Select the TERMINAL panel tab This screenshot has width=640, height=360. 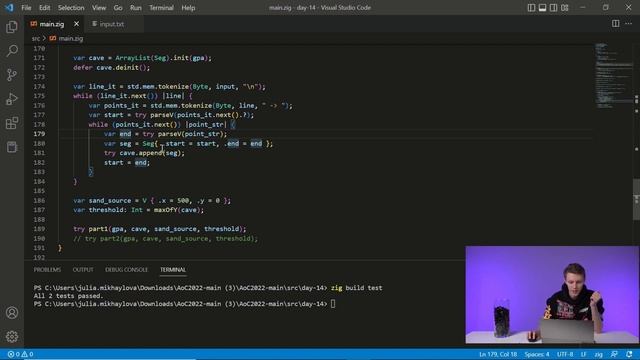tap(173, 270)
